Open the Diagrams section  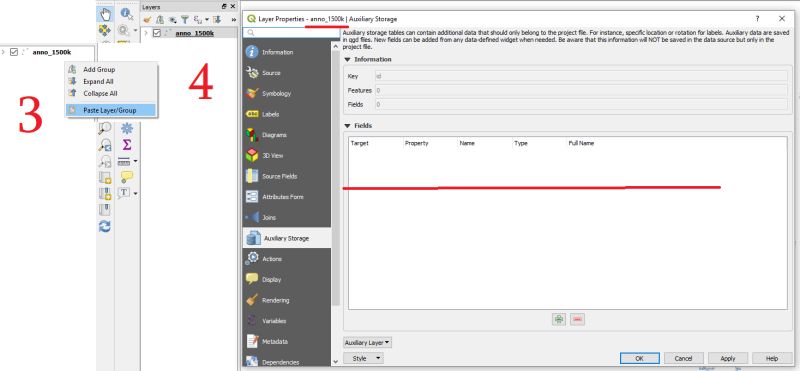(x=287, y=135)
